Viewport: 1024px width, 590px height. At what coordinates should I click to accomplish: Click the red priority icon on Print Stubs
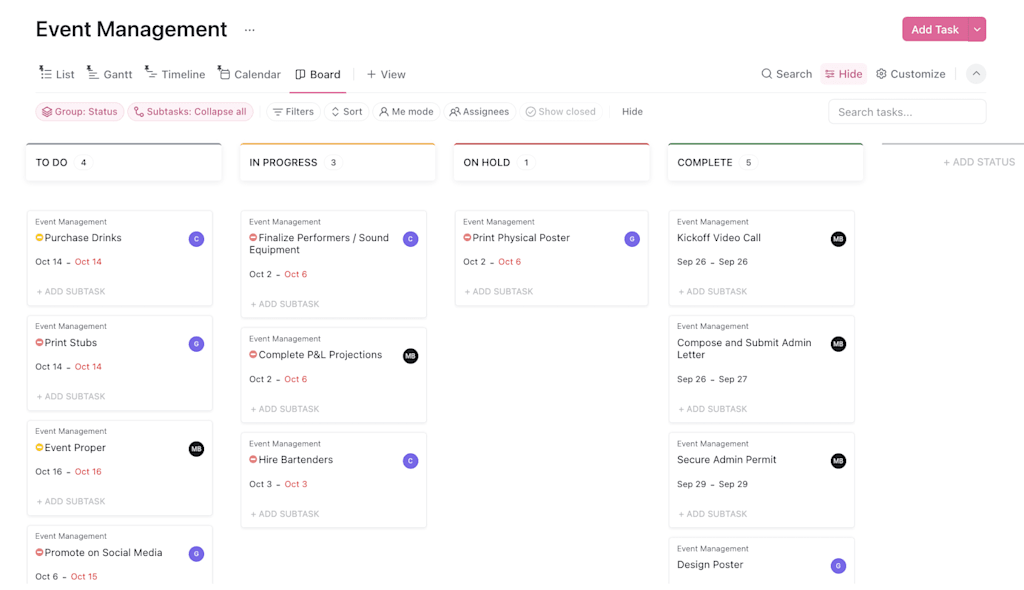(39, 342)
